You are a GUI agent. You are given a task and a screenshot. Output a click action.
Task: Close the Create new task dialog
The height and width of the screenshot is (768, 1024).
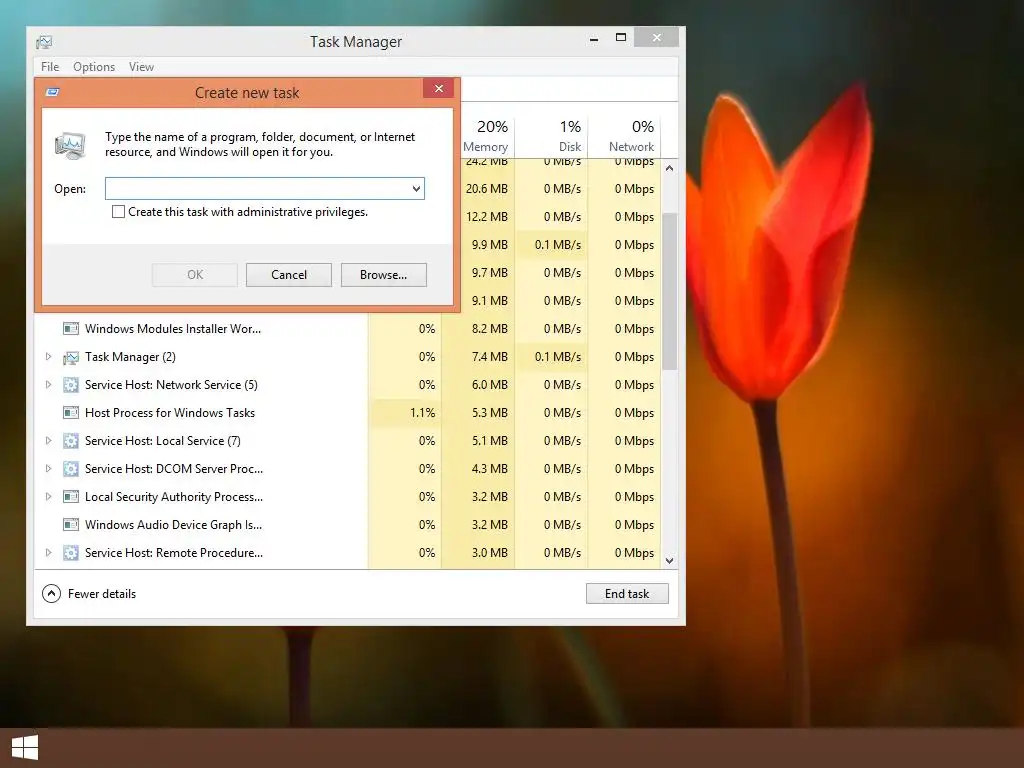click(x=439, y=88)
